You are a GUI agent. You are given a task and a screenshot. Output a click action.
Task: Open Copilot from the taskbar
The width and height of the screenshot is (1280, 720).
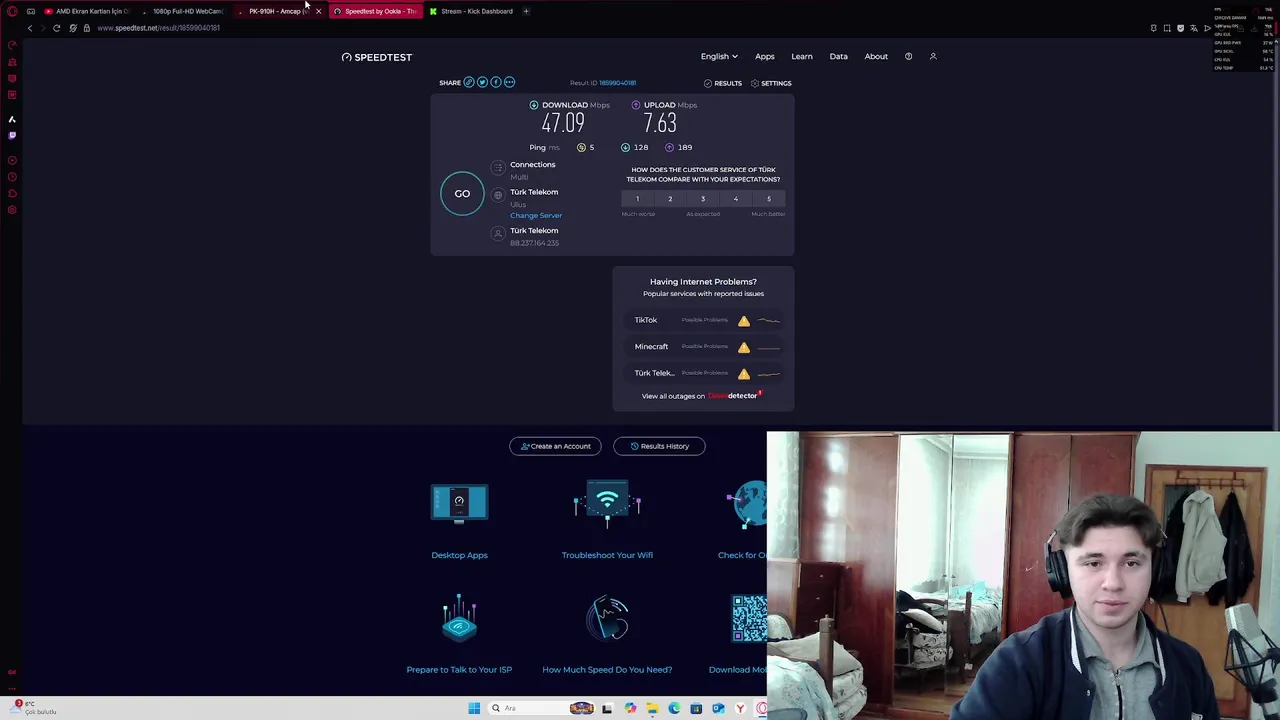630,708
